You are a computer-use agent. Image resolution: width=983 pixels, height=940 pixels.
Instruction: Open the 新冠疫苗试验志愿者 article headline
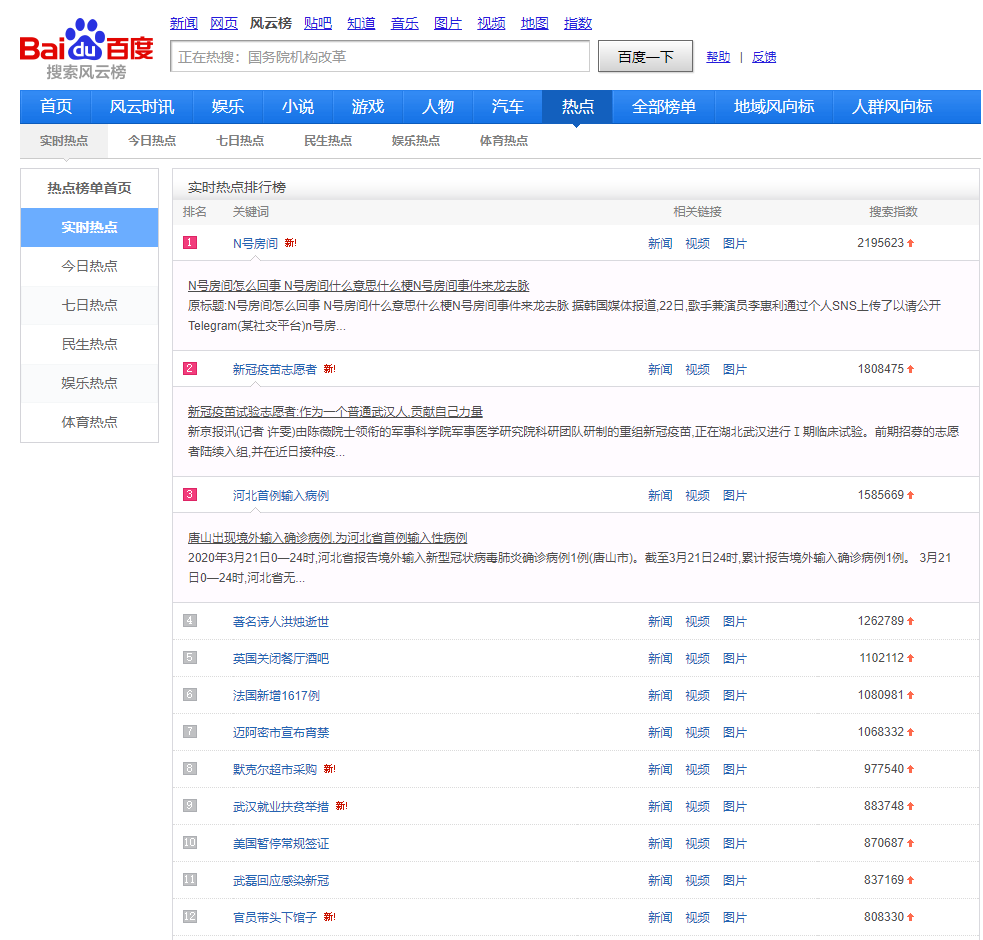tap(335, 412)
